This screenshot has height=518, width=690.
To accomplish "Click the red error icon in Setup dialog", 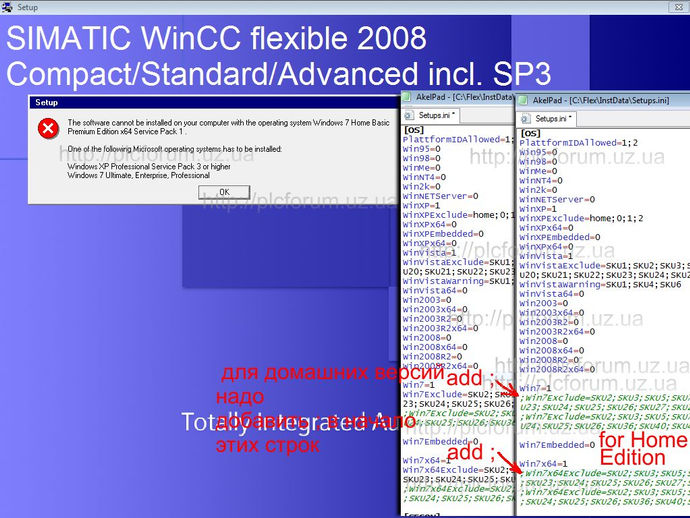I will [48, 129].
